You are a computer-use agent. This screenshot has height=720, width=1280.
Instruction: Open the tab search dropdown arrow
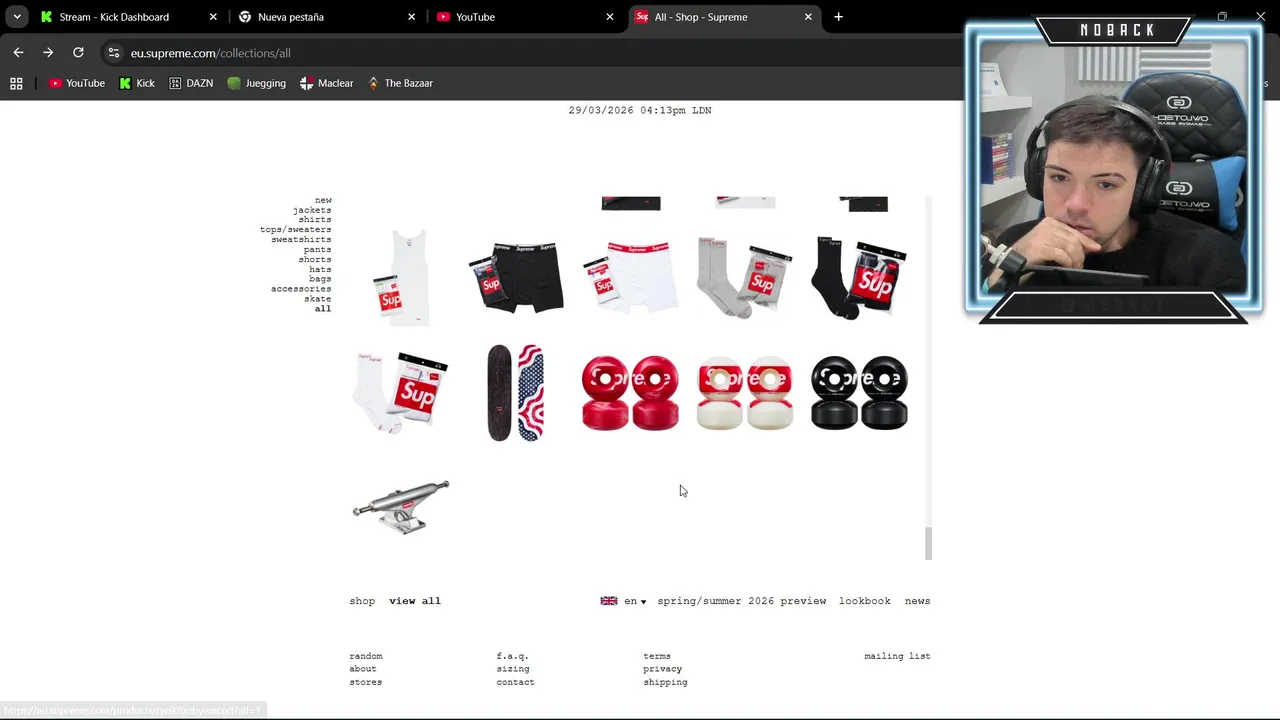coord(17,17)
